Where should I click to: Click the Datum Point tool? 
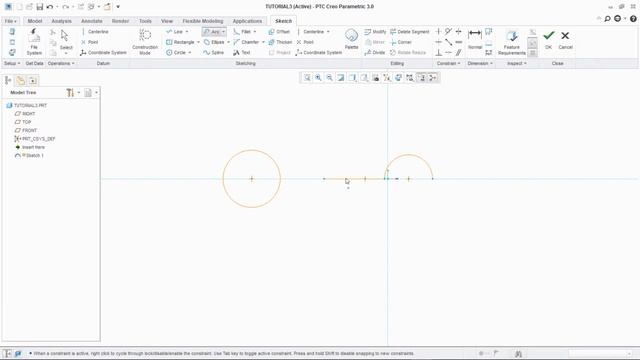point(89,42)
